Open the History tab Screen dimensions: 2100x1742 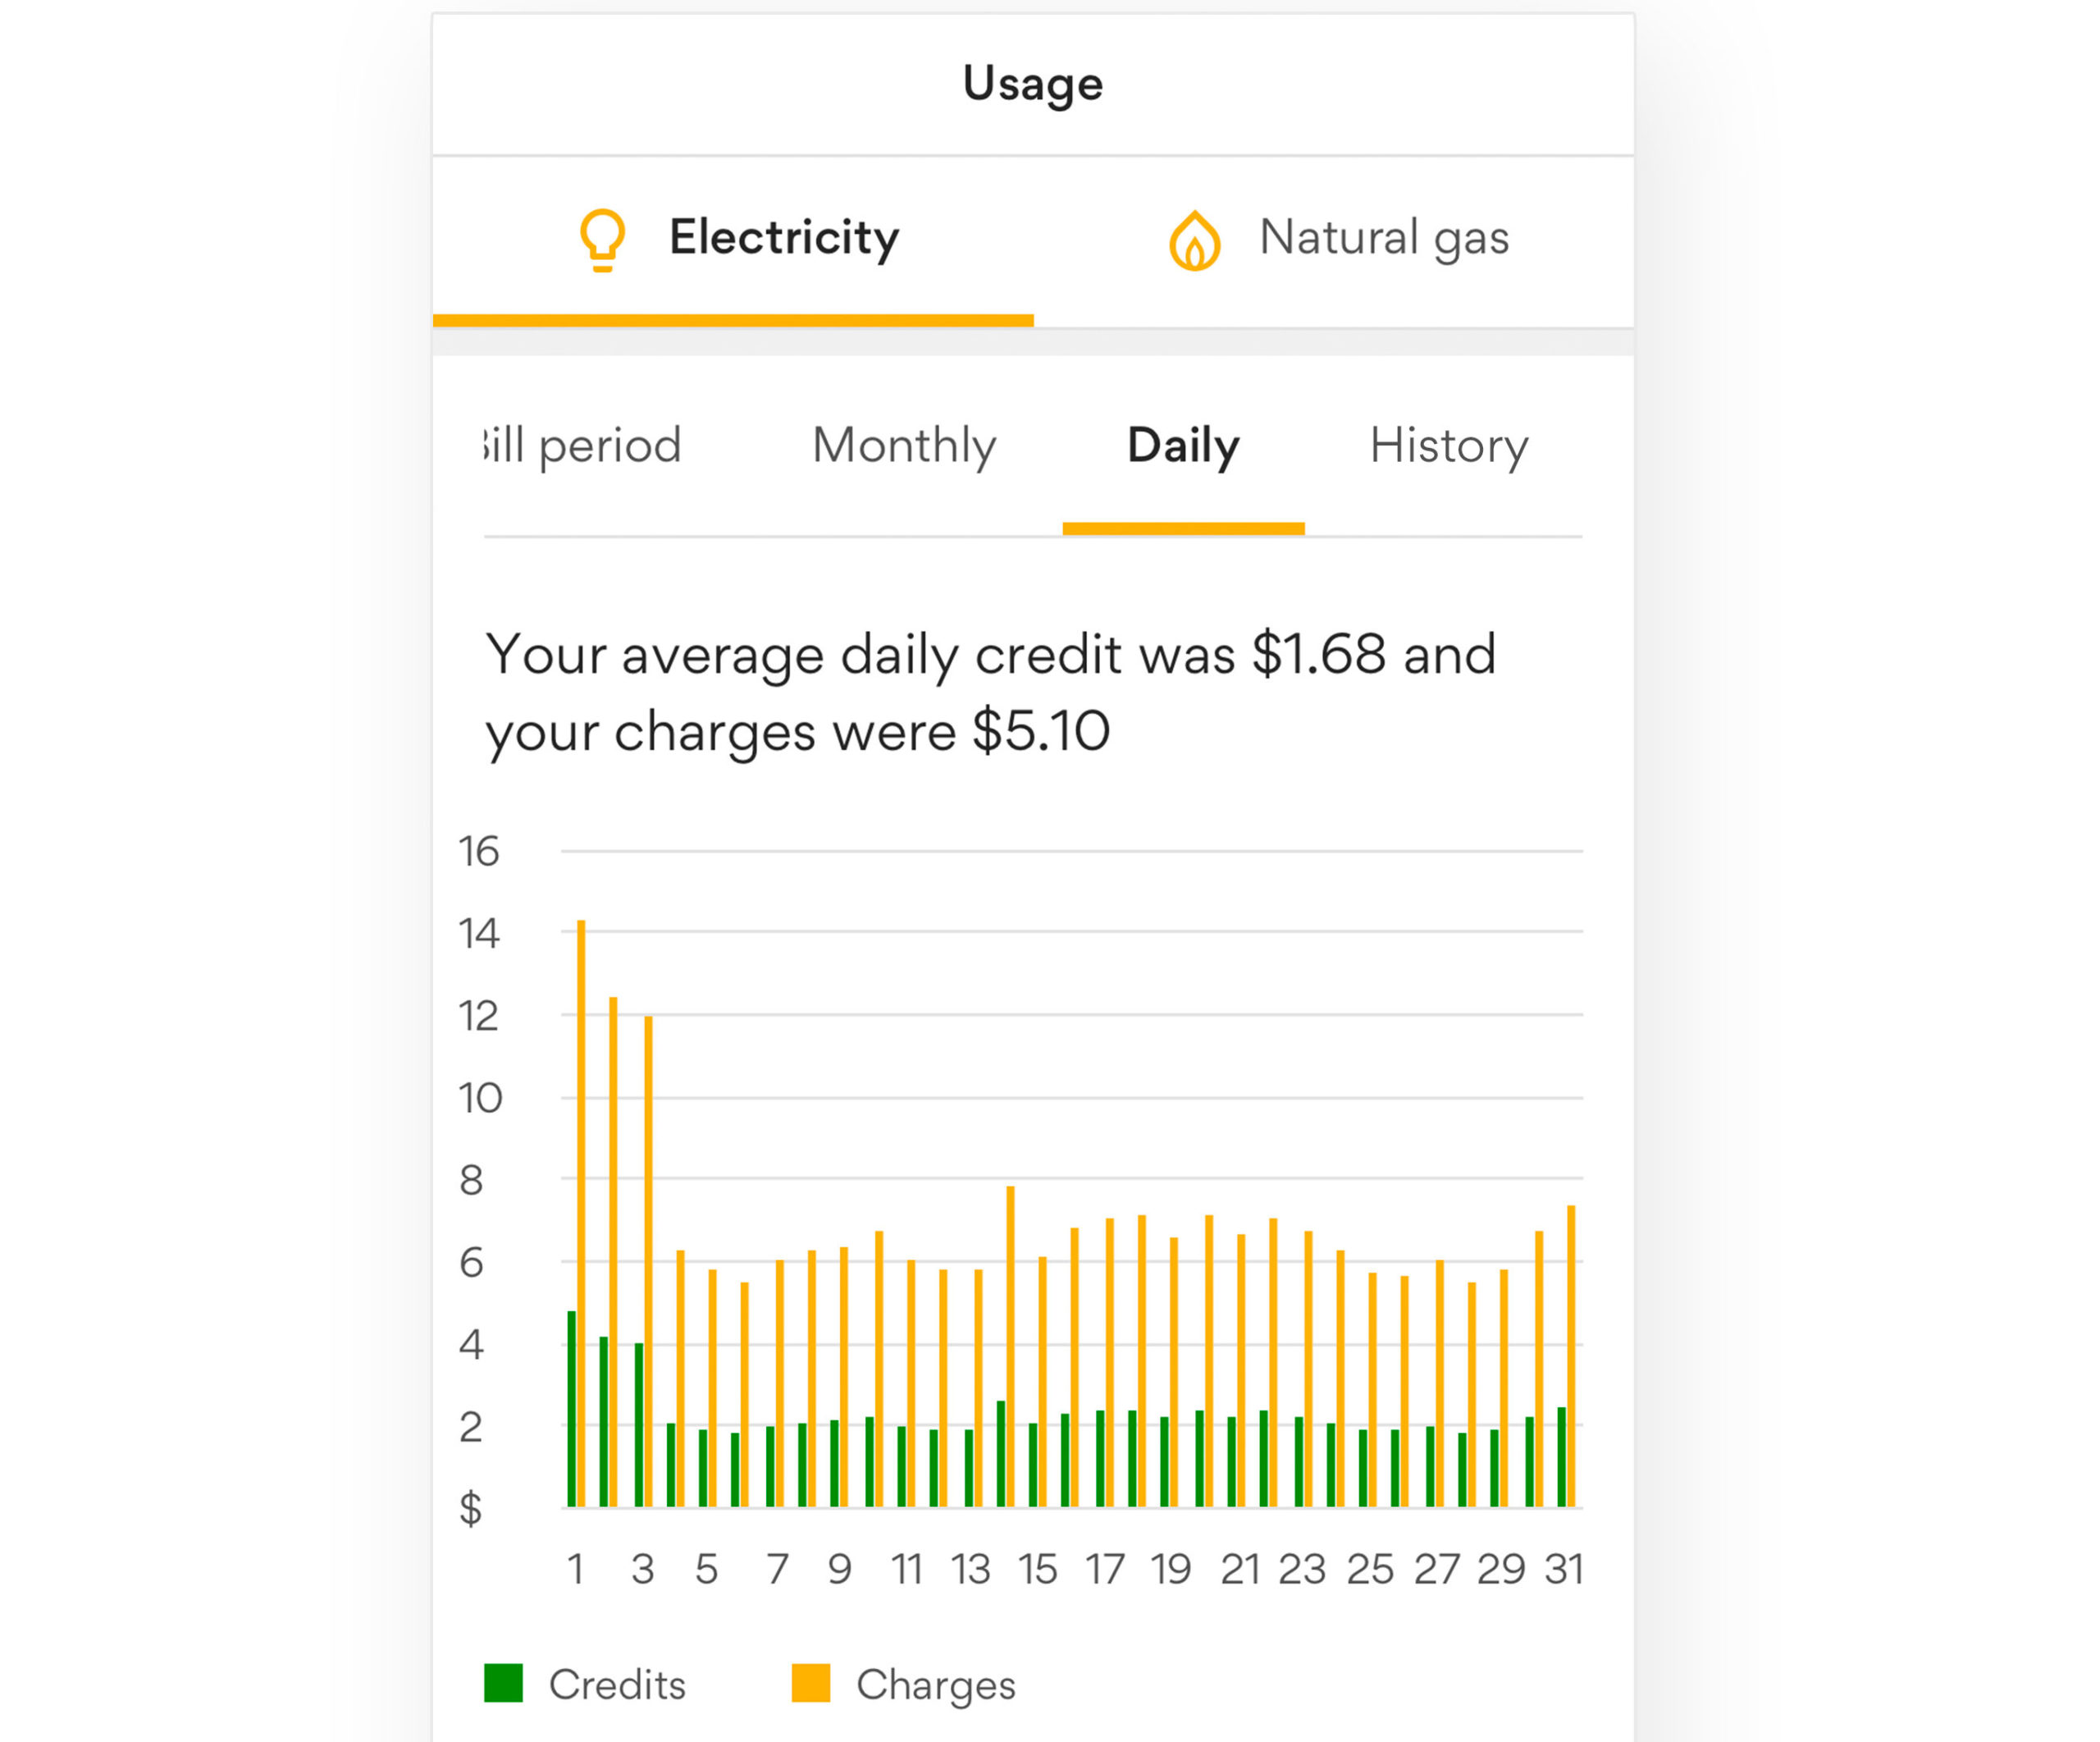pos(1449,445)
